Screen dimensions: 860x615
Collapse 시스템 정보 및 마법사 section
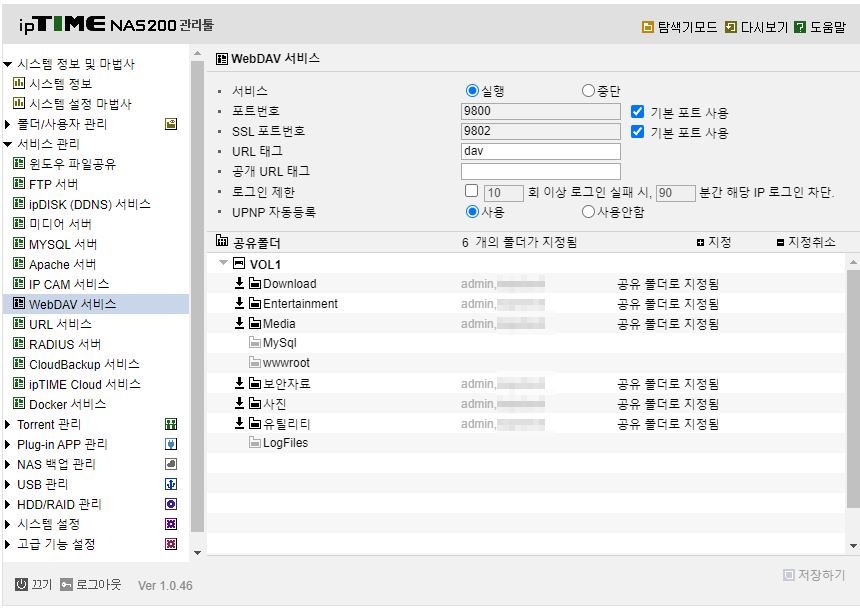point(8,64)
